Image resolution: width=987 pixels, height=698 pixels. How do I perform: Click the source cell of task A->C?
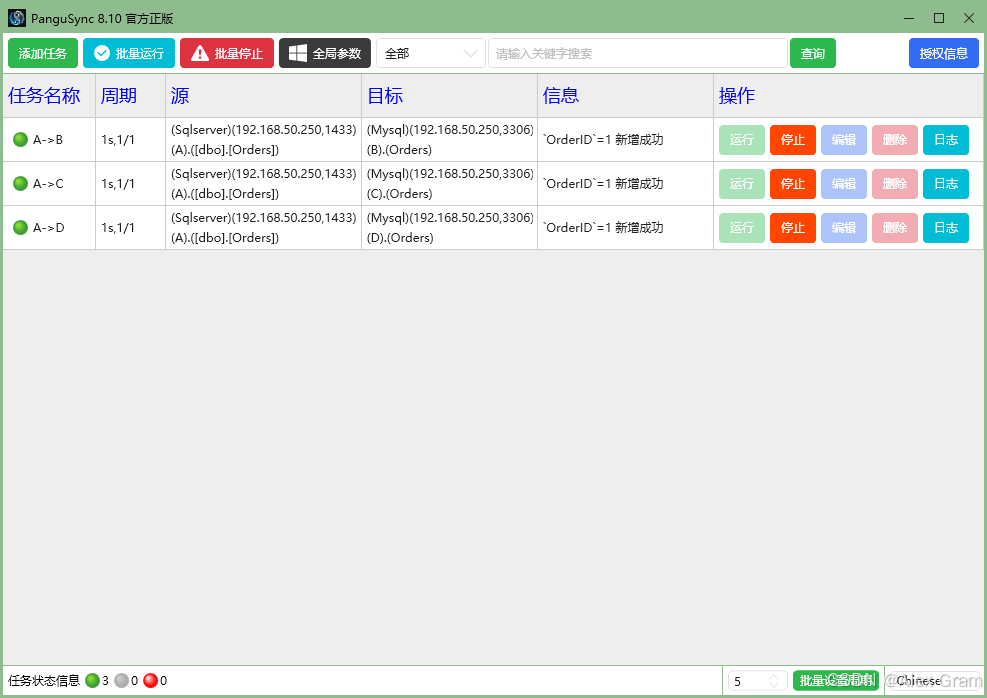click(x=263, y=183)
